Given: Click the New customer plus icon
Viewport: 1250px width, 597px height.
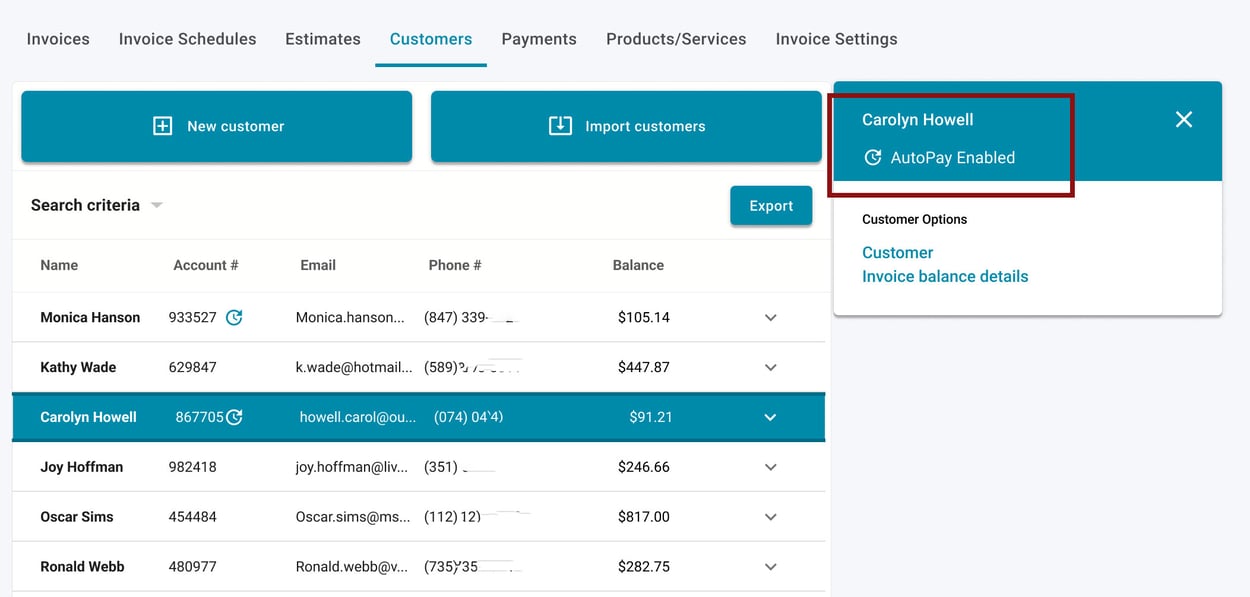Looking at the screenshot, I should pos(162,126).
